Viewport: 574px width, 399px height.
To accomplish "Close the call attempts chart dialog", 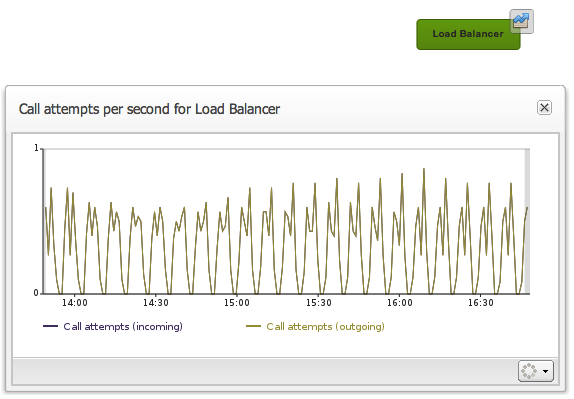I will [544, 108].
